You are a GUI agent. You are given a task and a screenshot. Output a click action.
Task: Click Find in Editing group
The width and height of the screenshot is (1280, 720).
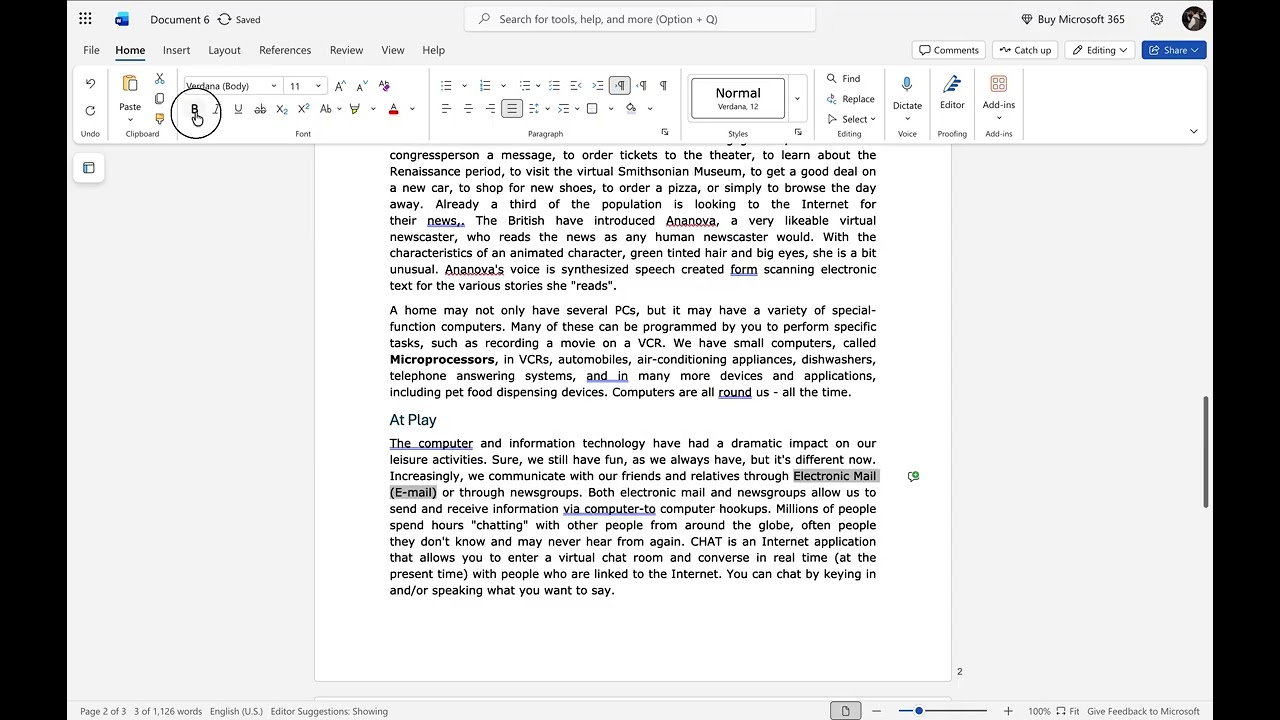pyautogui.click(x=843, y=78)
